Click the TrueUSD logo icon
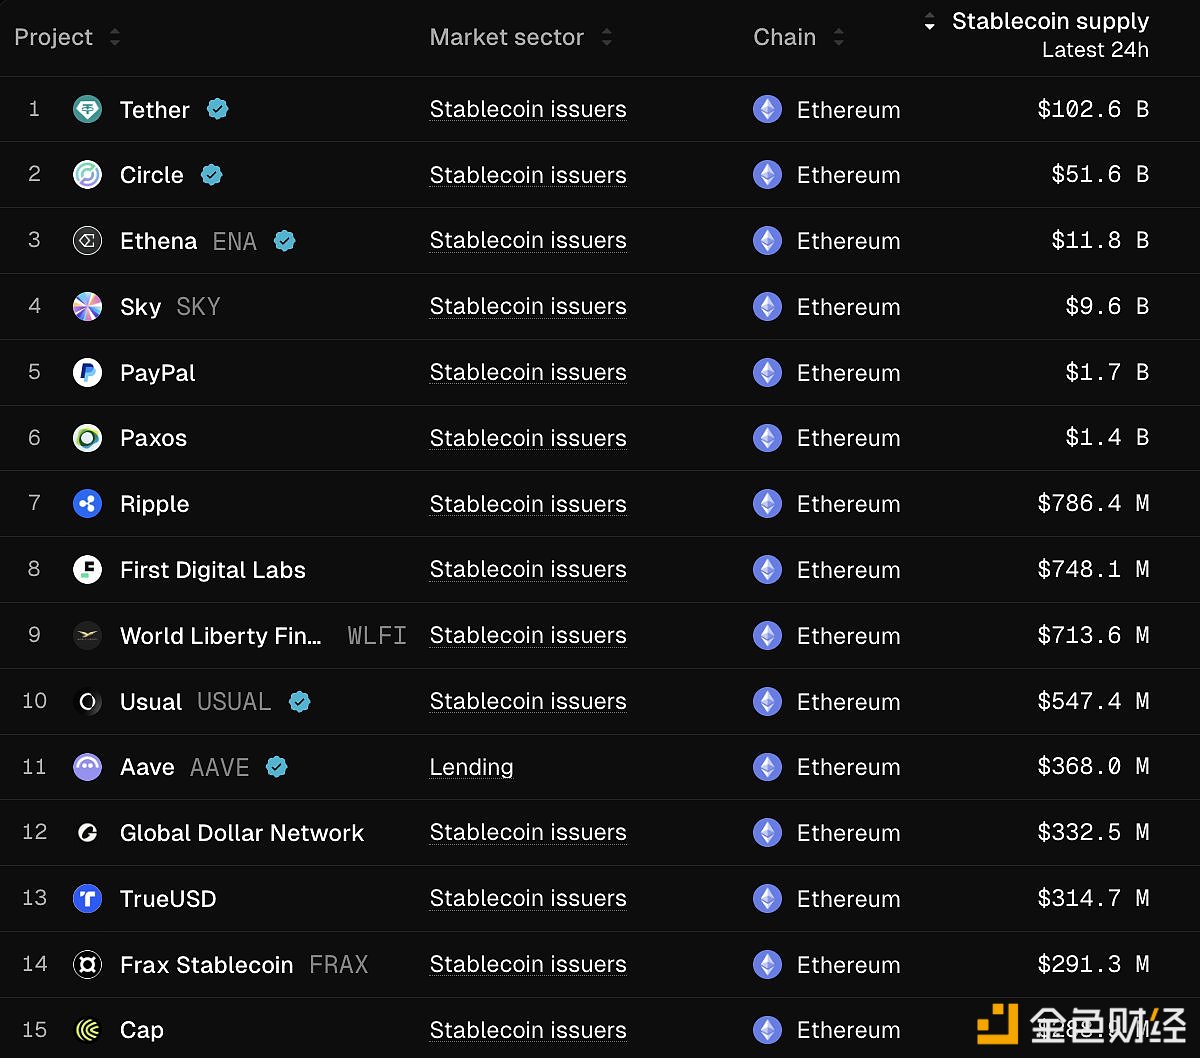1200x1058 pixels. (x=88, y=899)
